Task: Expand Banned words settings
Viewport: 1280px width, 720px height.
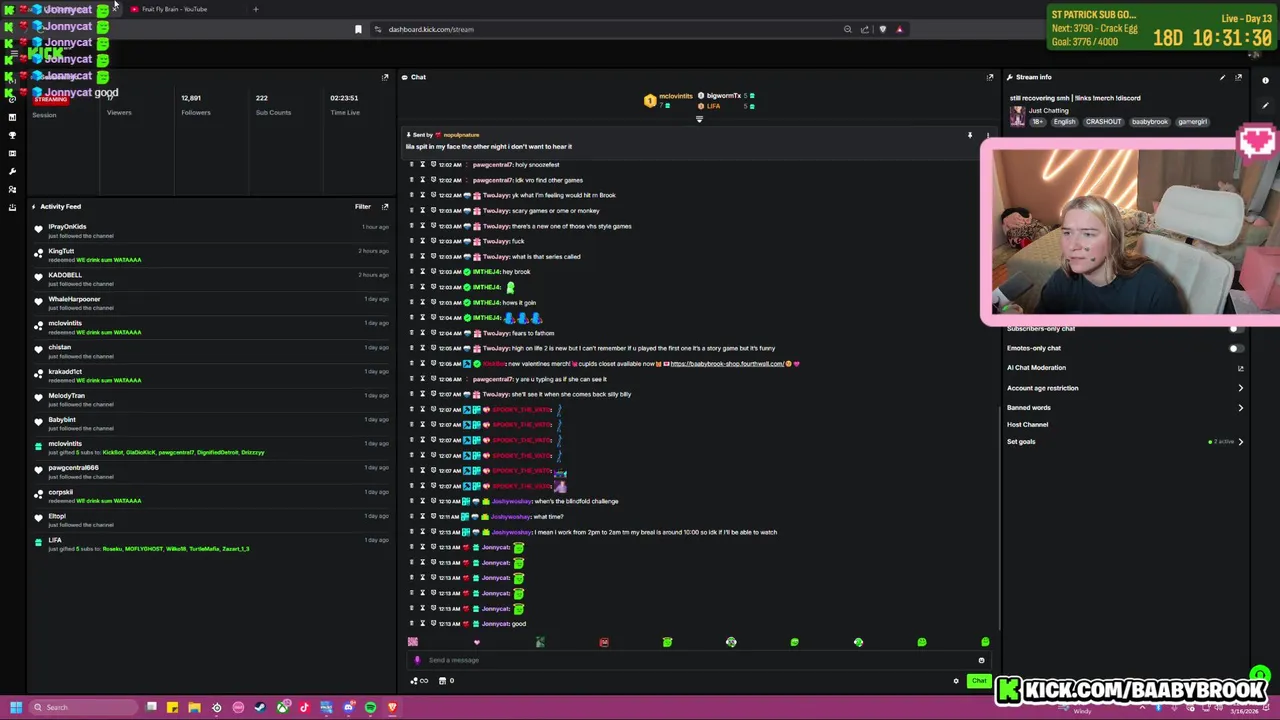Action: point(1241,407)
